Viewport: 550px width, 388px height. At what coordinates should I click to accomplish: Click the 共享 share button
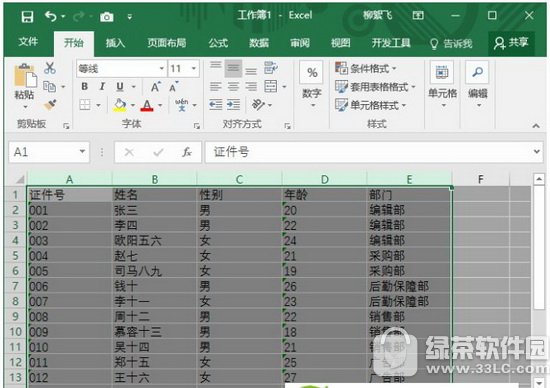(x=511, y=43)
